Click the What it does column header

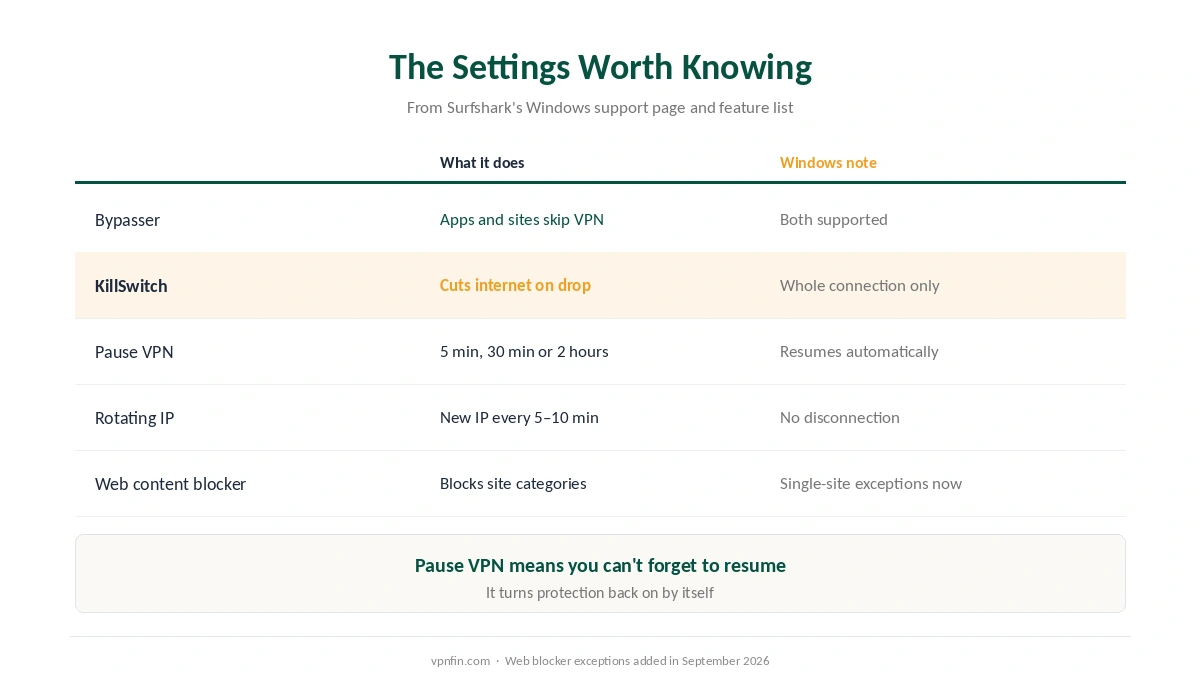click(482, 163)
